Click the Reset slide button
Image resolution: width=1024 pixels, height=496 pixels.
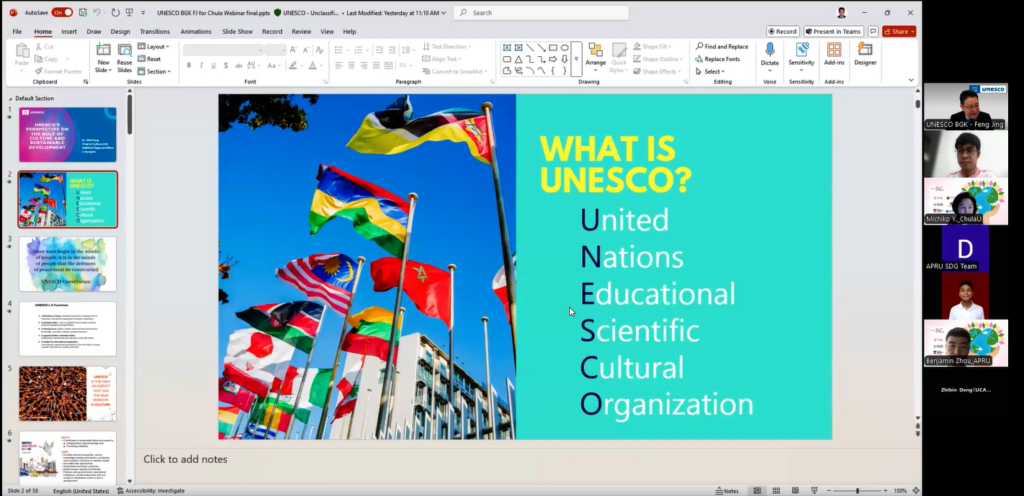tap(150, 59)
